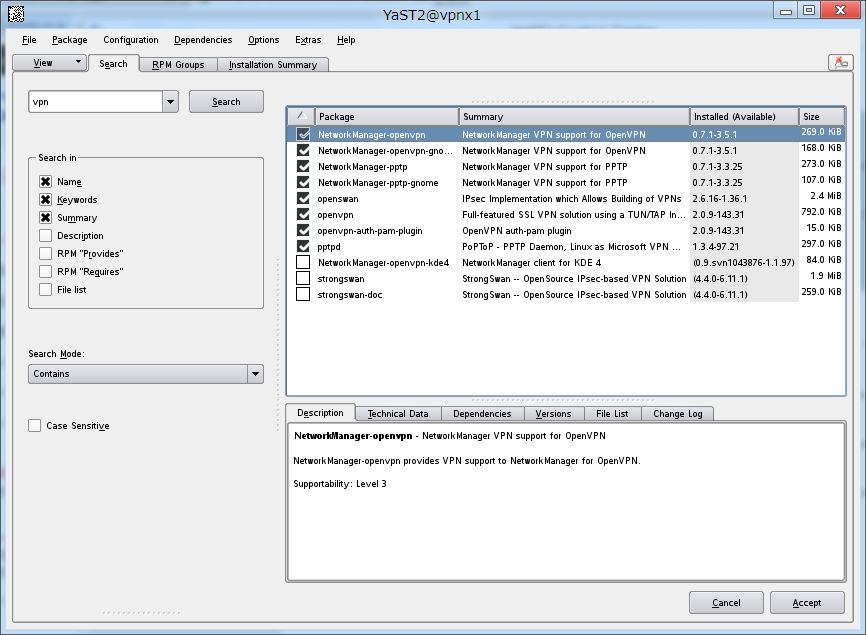Screen dimensions: 866x635
Task: Open the Options menu
Action: (263, 40)
